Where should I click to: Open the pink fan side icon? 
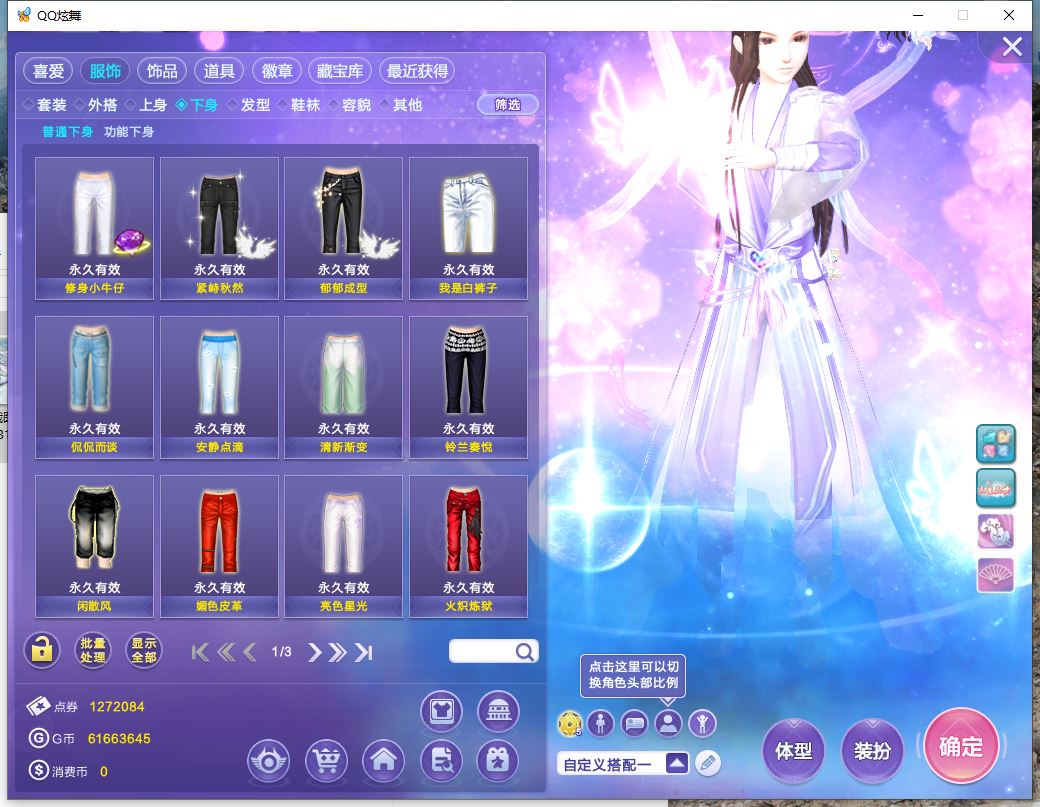[x=996, y=575]
